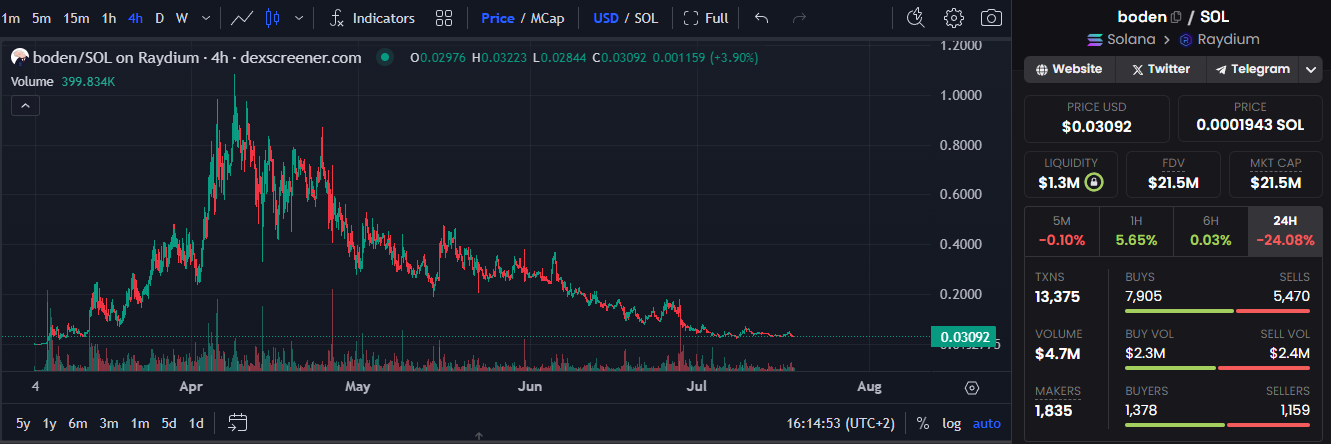The height and width of the screenshot is (444, 1331).
Task: Open the Indicators panel
Action: pyautogui.click(x=372, y=18)
